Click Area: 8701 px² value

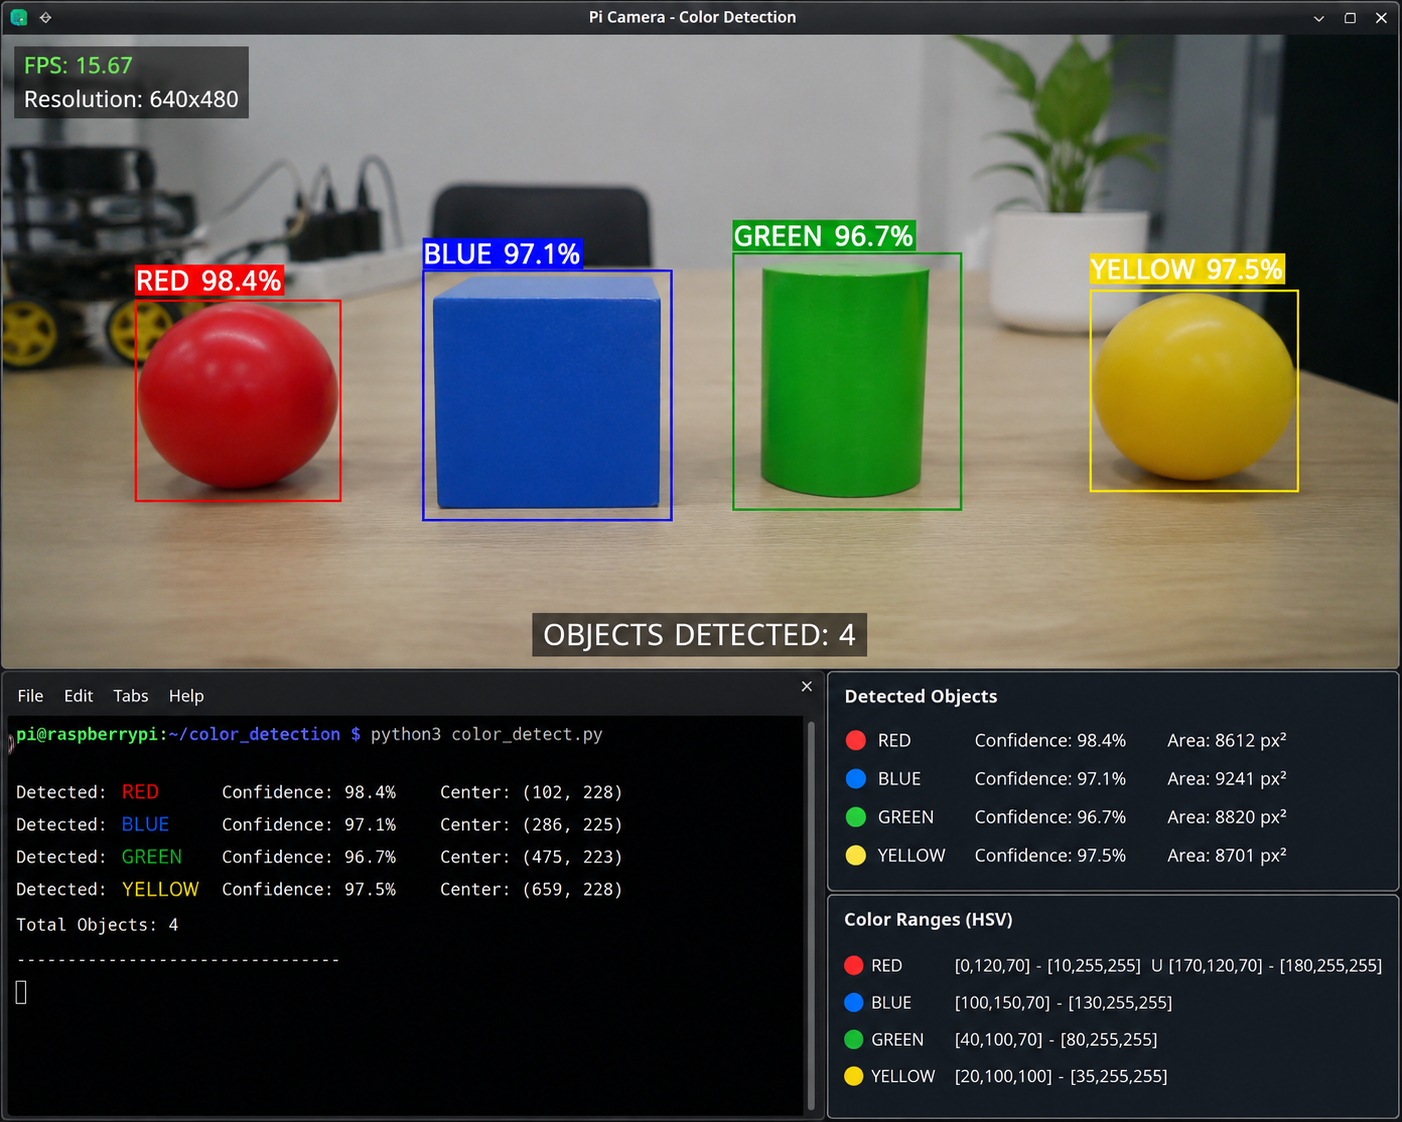tap(1227, 855)
